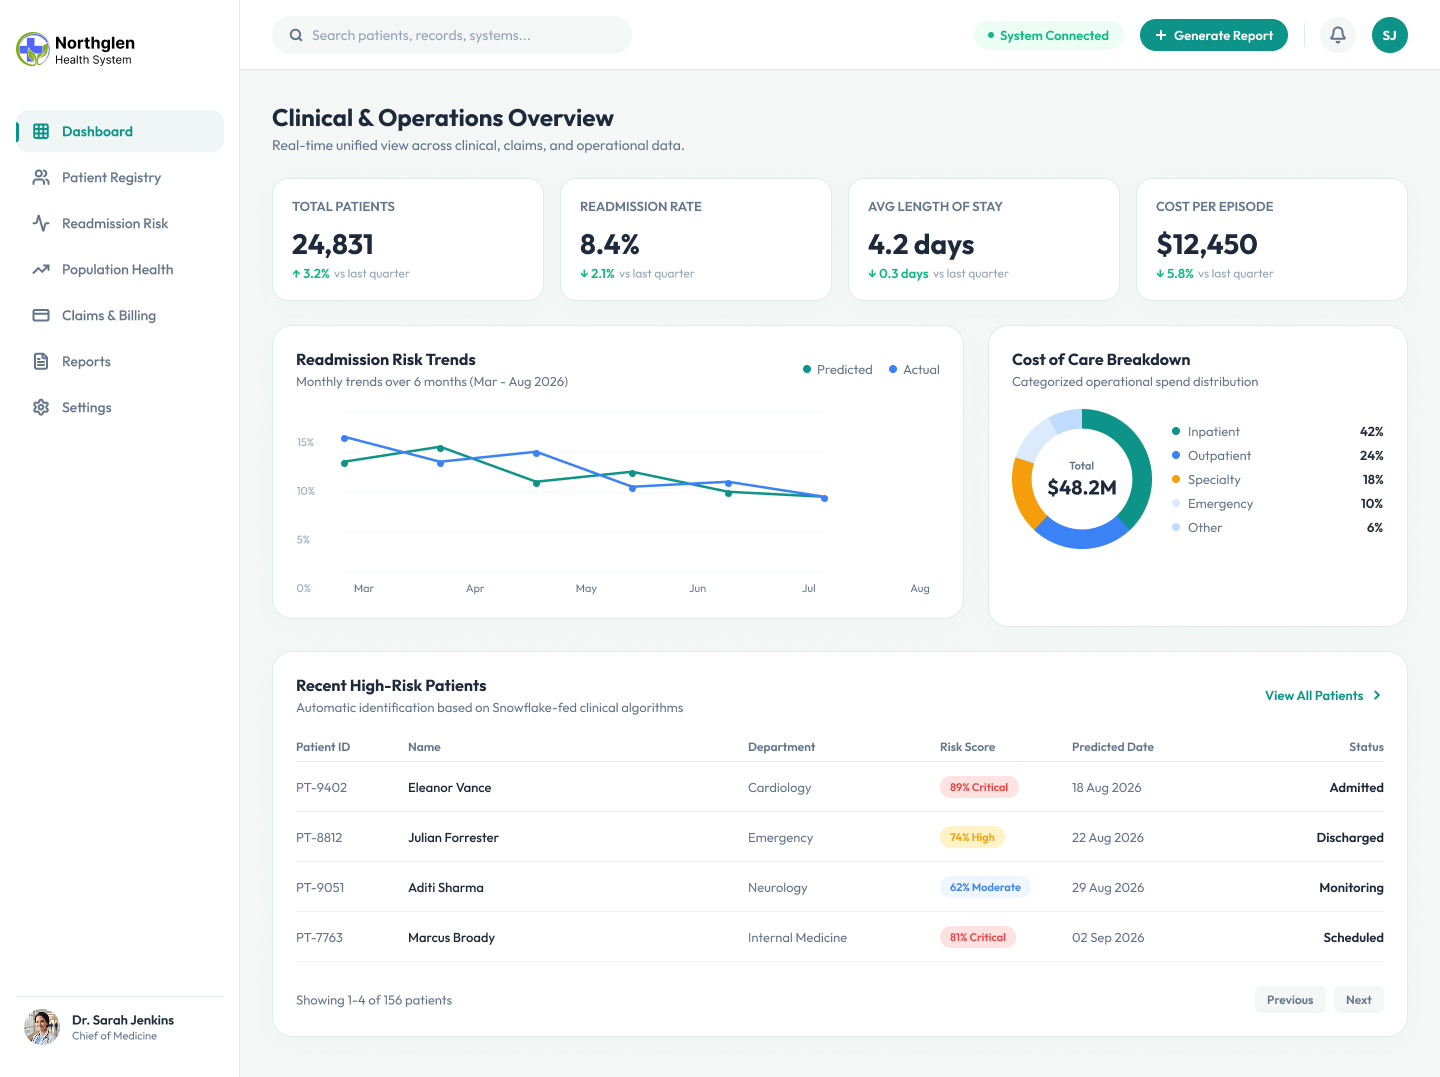Viewport: 1440px width, 1077px height.
Task: Click the System Connected status badge
Action: click(x=1048, y=35)
